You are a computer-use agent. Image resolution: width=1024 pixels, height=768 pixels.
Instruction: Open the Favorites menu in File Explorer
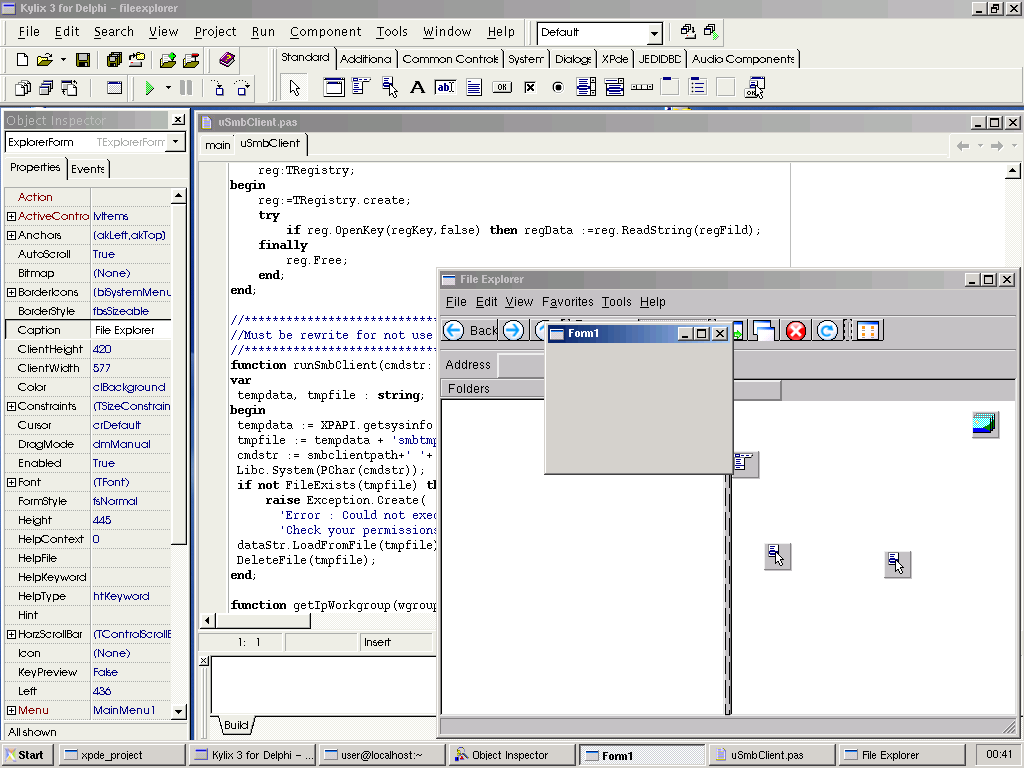click(x=568, y=302)
